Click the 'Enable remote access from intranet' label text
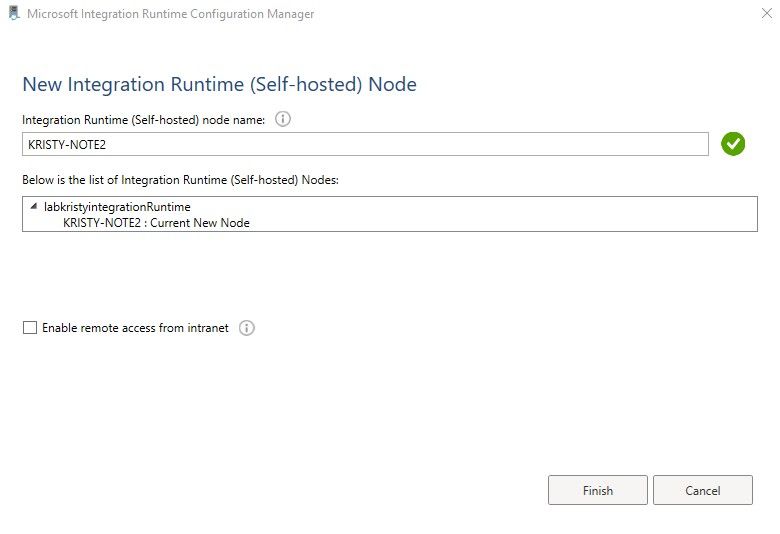Image resolution: width=780 pixels, height=534 pixels. [x=135, y=328]
